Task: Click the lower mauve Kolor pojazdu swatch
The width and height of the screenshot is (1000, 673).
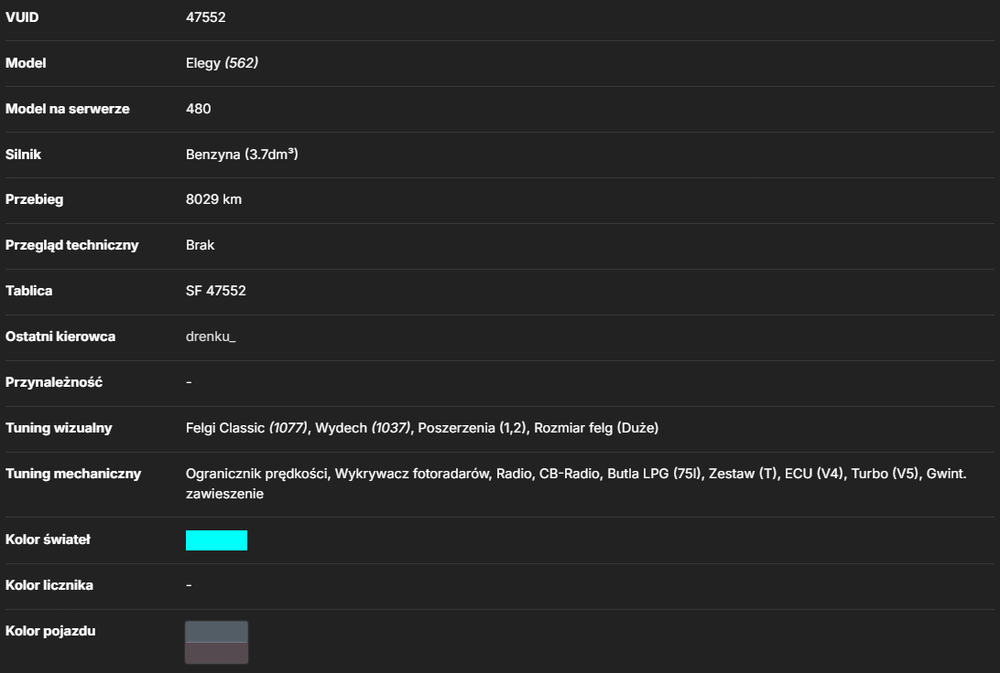Action: [216, 653]
